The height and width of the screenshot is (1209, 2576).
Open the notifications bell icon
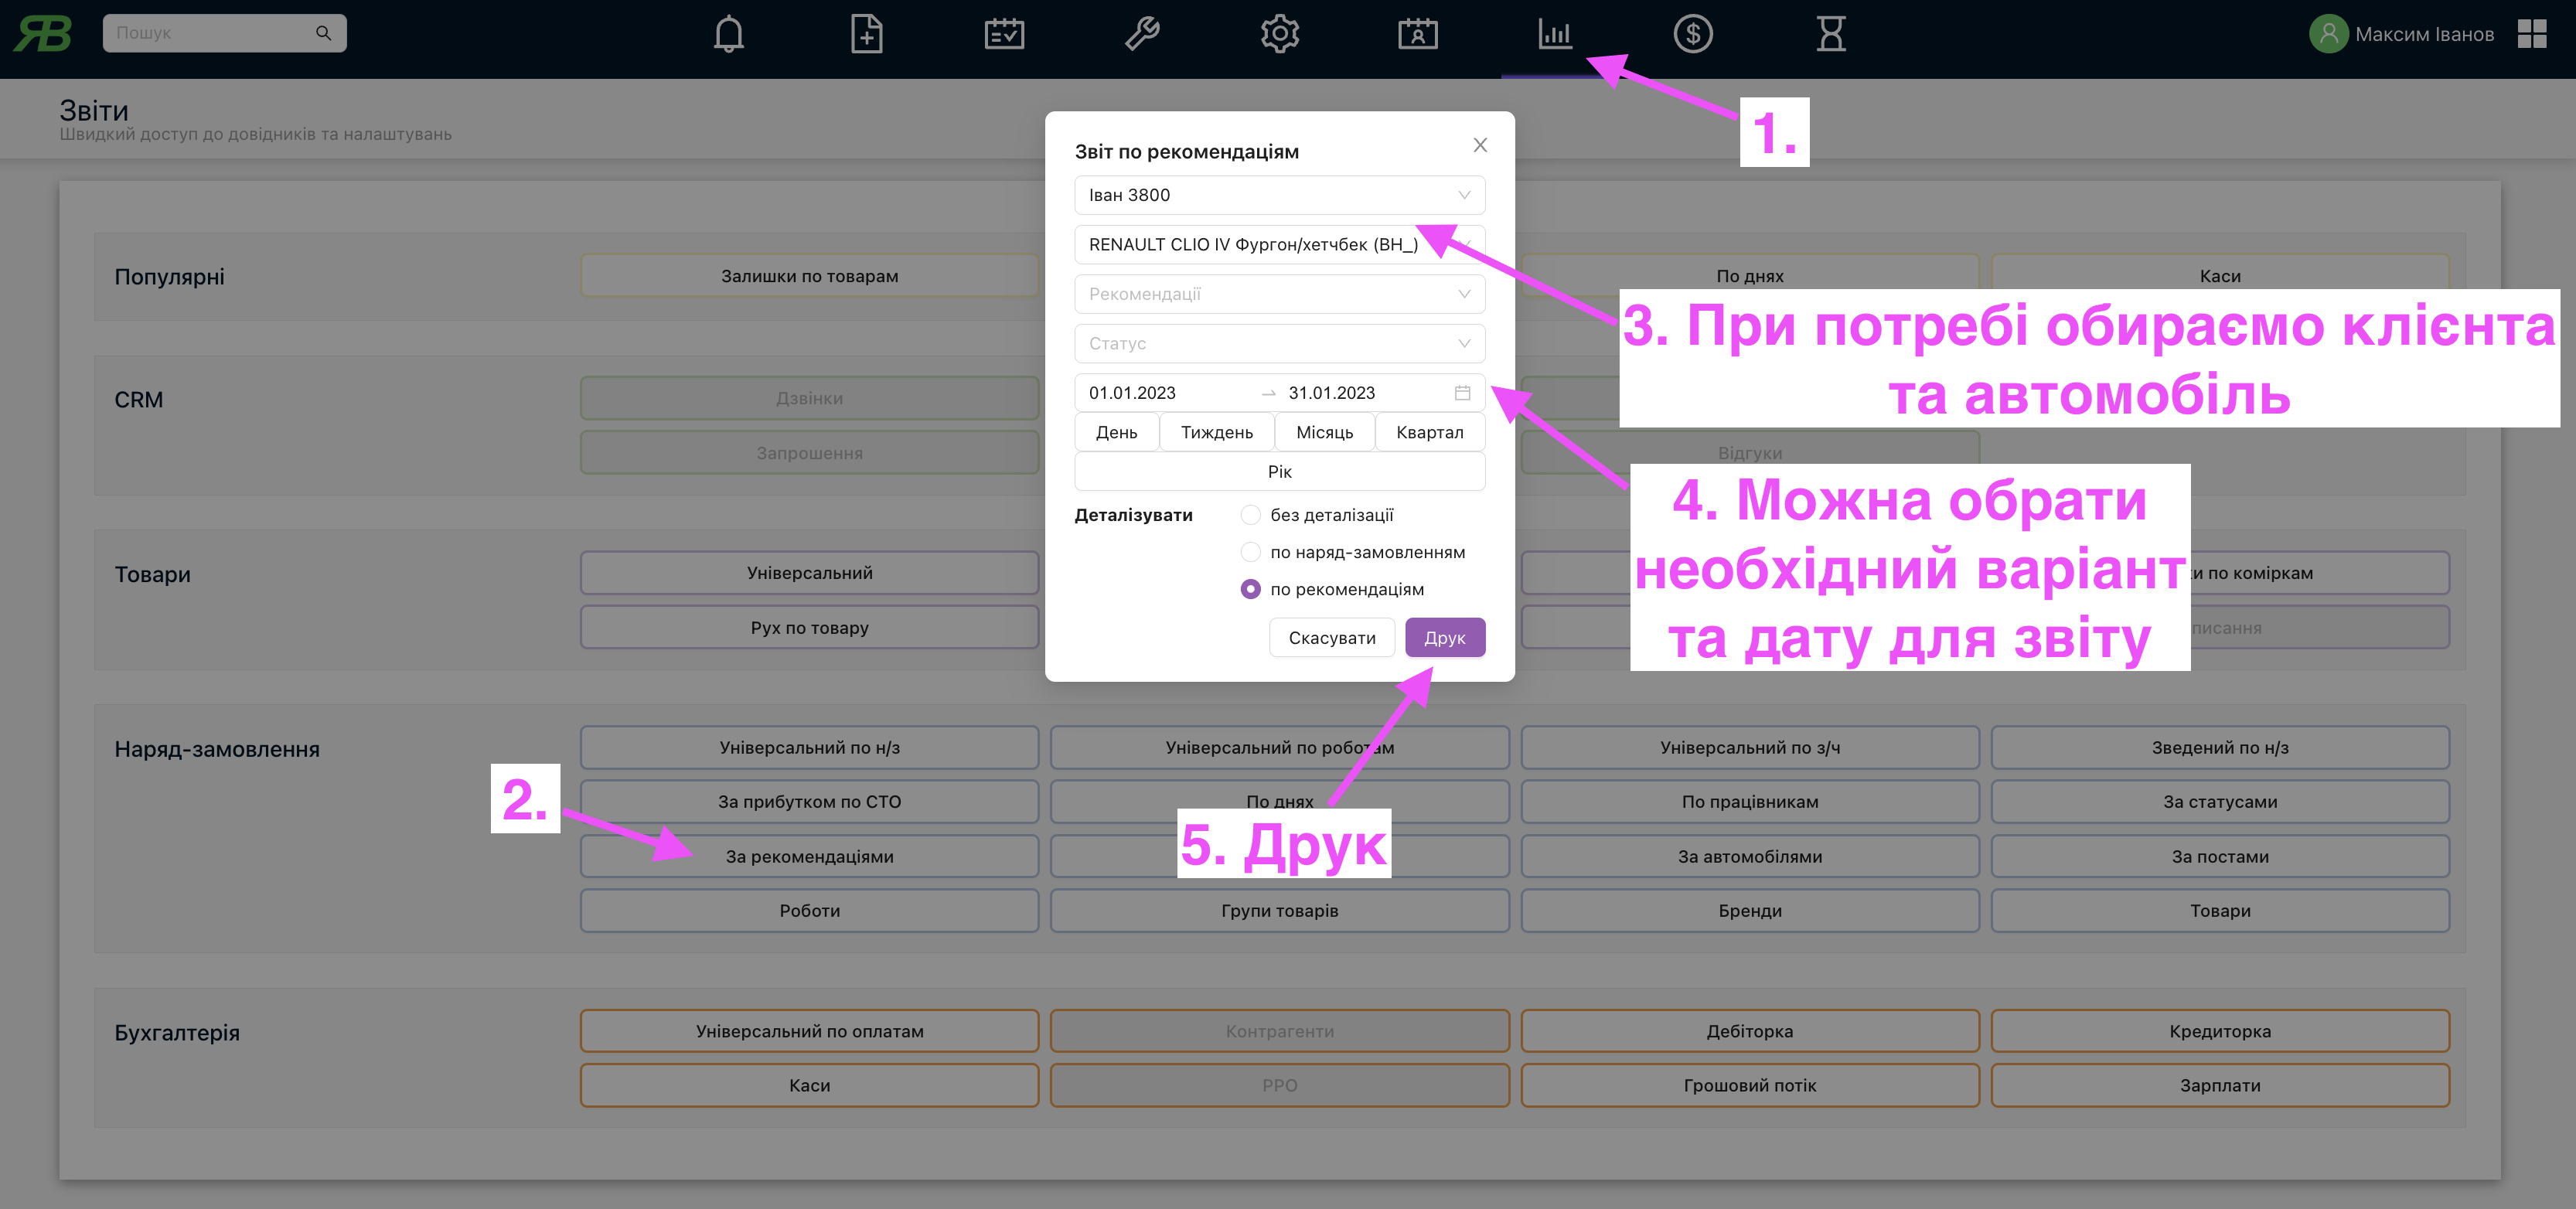[728, 34]
